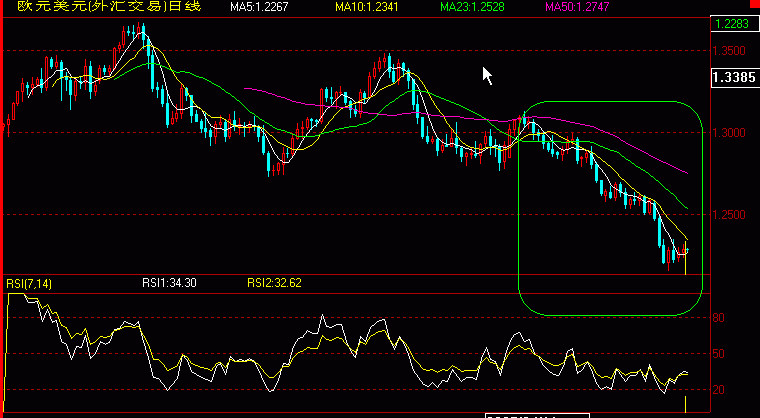Image resolution: width=760 pixels, height=418 pixels.
Task: Click the 1.3500 price axis label
Action: [728, 51]
